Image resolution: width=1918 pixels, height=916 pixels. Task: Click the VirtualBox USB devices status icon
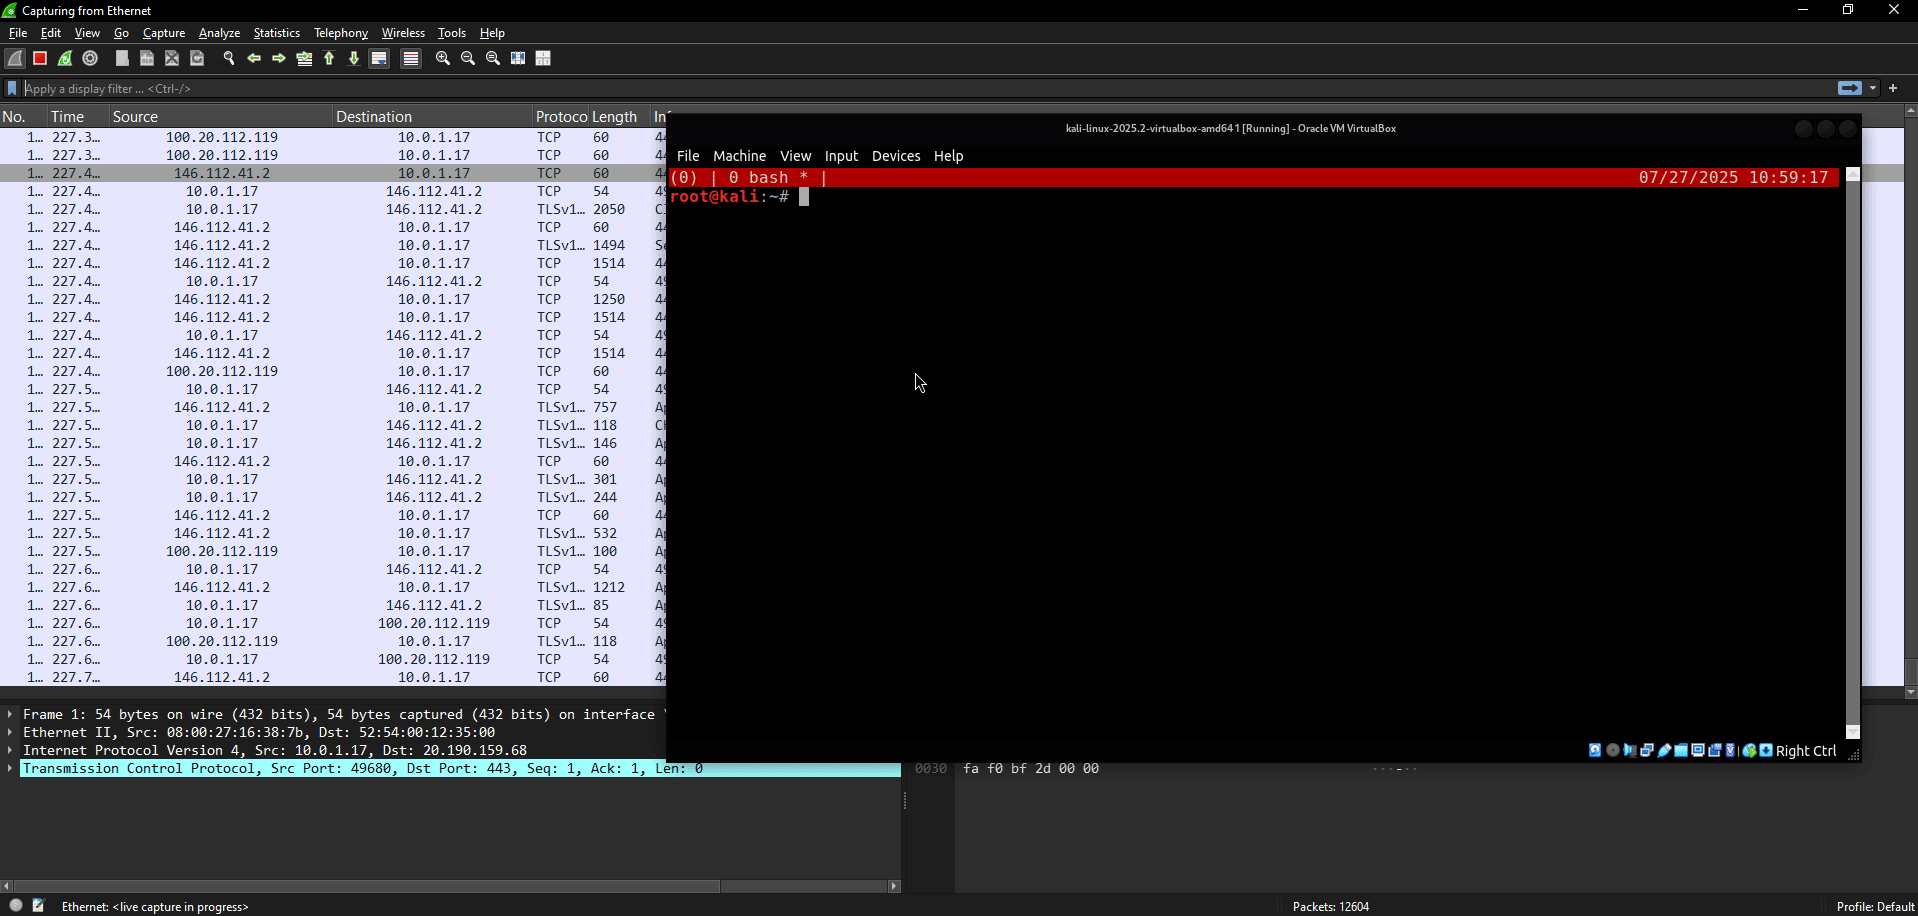click(1664, 751)
